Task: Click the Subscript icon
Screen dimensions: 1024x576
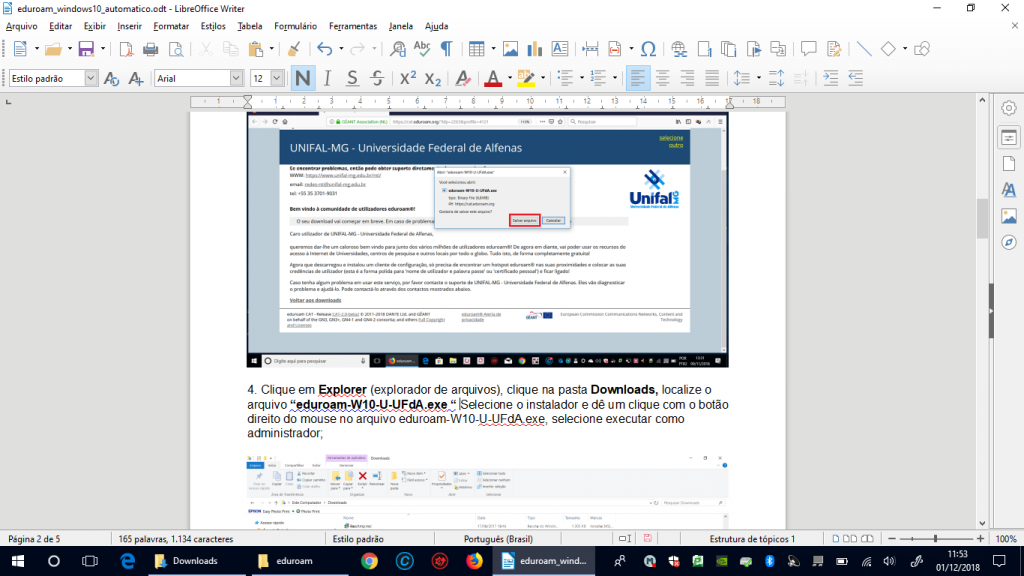Action: pyautogui.click(x=432, y=78)
